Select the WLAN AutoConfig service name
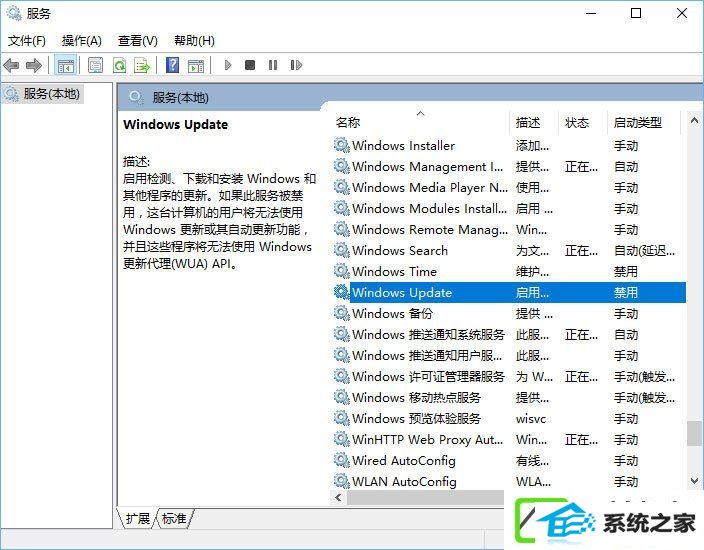 point(404,482)
